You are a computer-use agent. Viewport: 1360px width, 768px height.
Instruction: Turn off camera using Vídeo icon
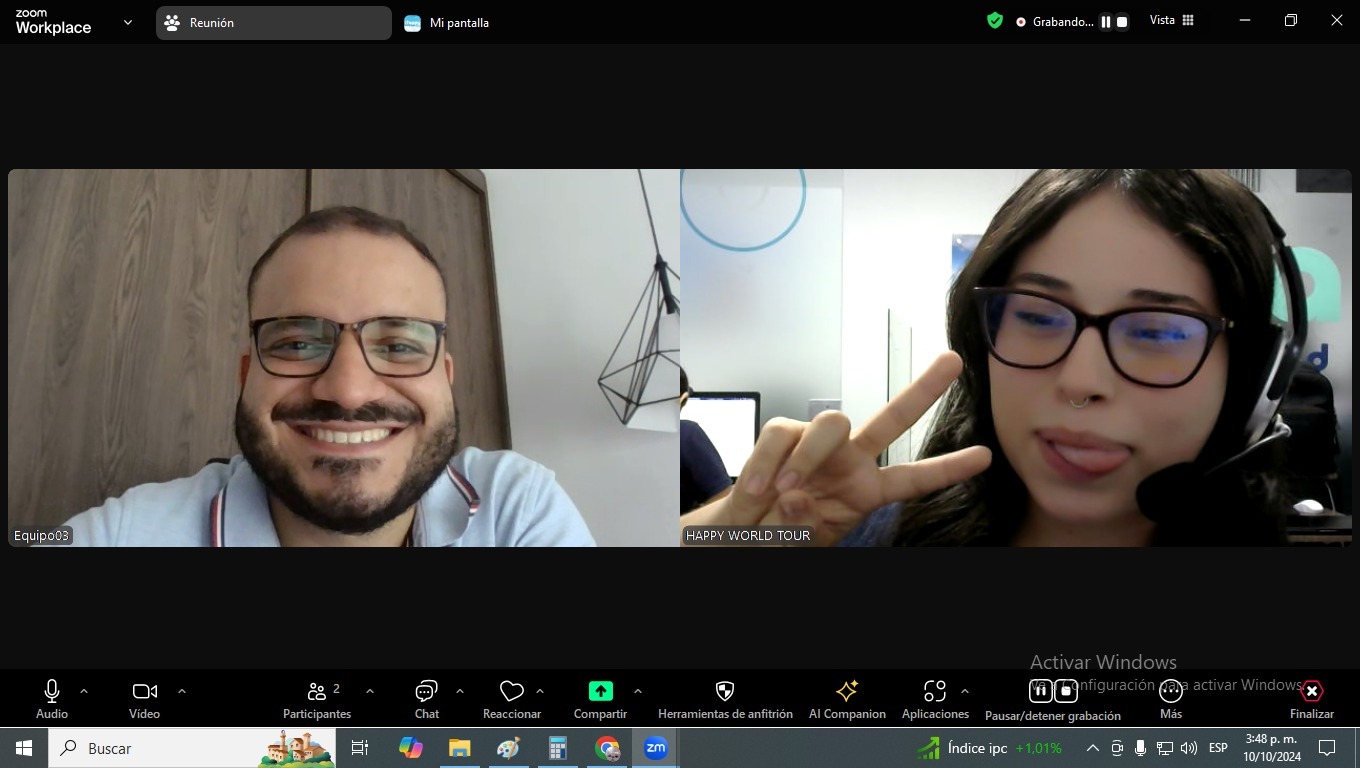click(x=145, y=698)
